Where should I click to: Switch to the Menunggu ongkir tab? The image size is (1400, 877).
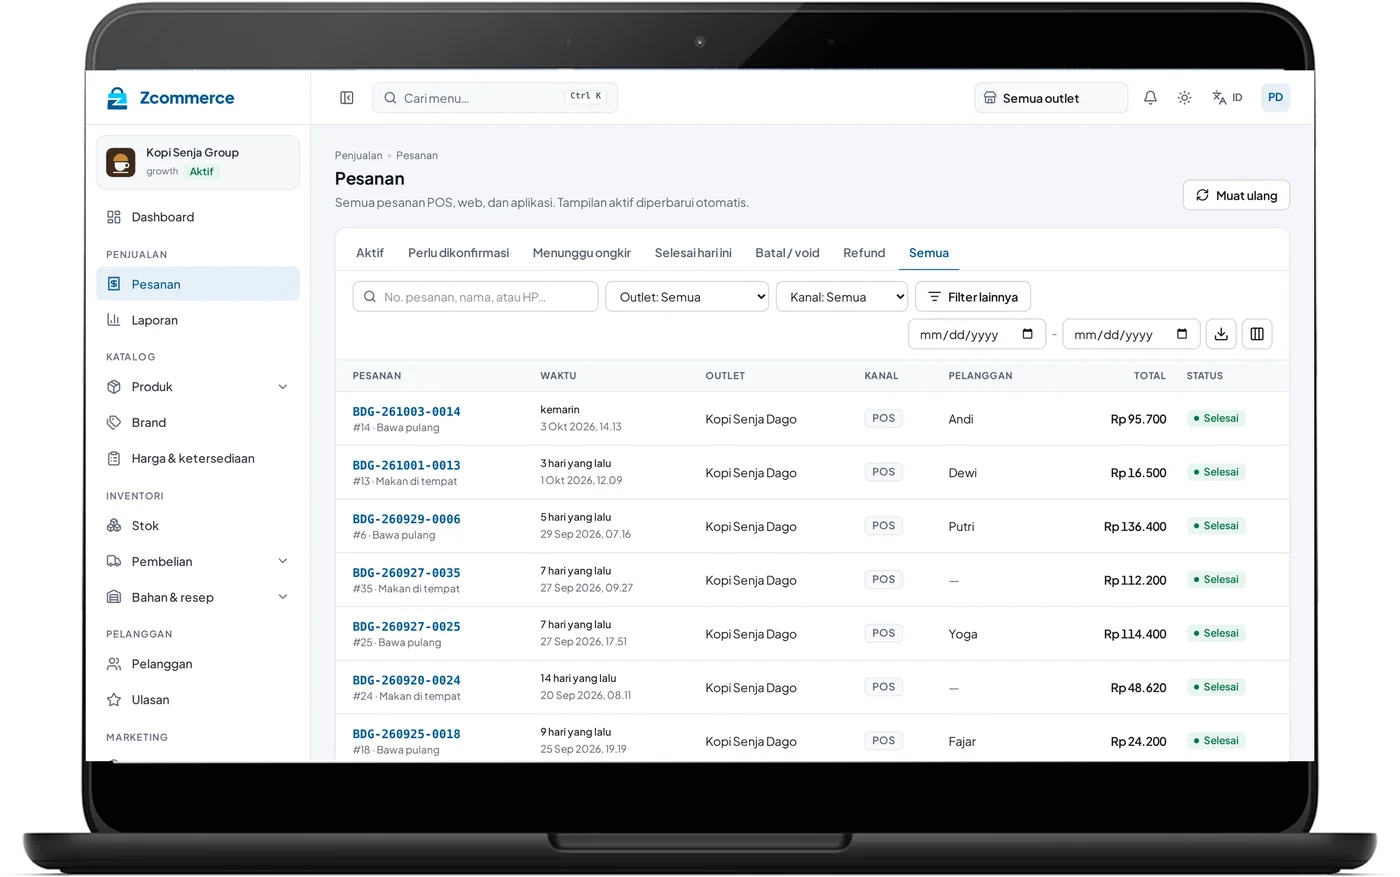(582, 253)
